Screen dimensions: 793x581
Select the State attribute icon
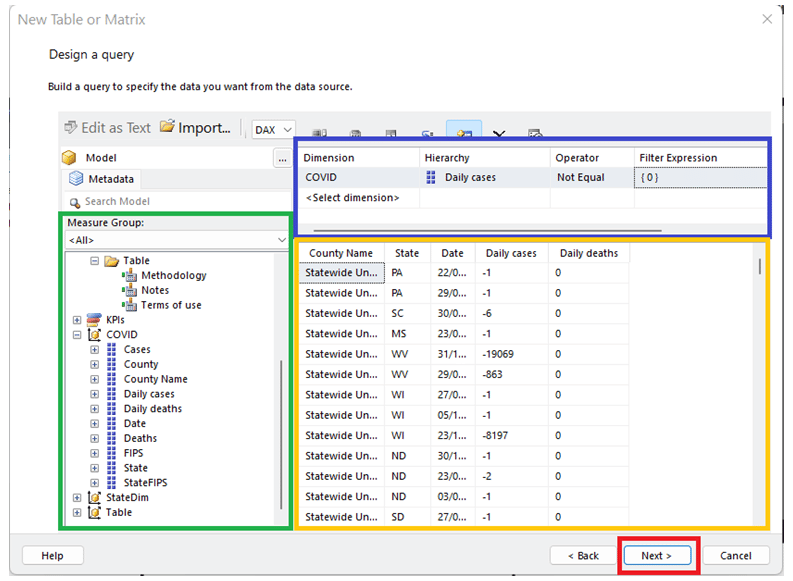click(111, 468)
